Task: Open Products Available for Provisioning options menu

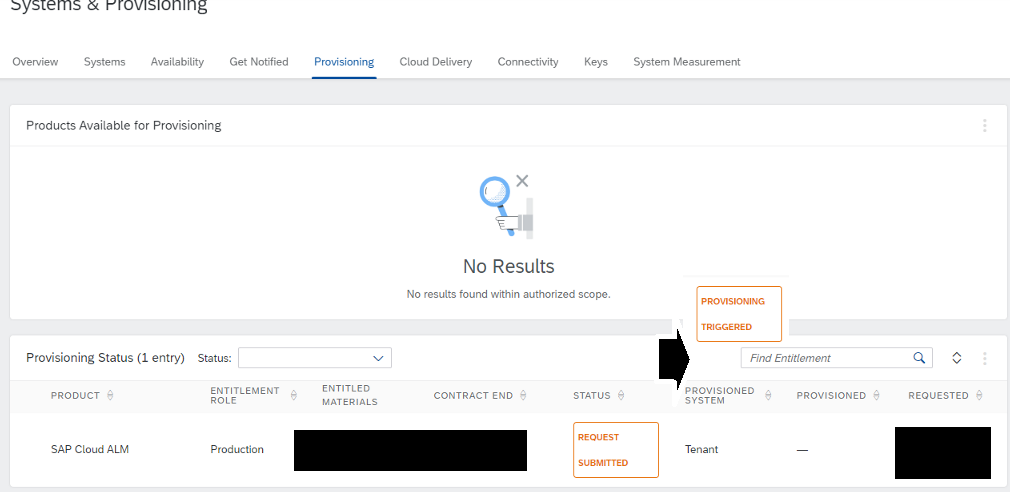Action: (984, 126)
